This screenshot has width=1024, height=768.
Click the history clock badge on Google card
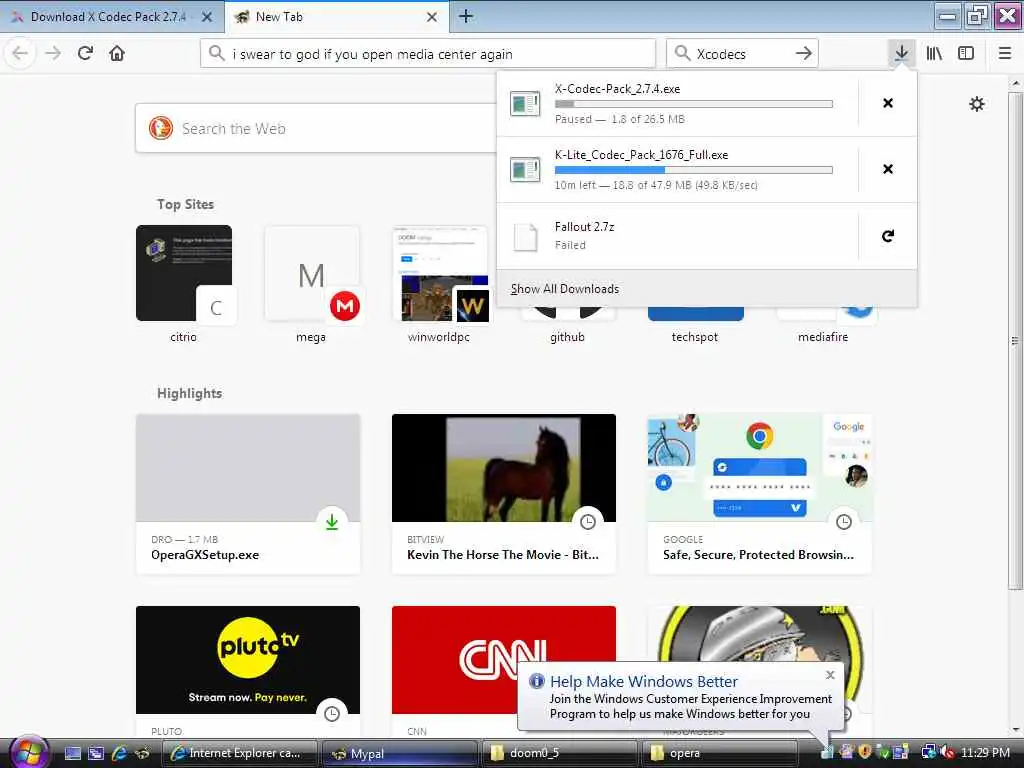point(844,522)
